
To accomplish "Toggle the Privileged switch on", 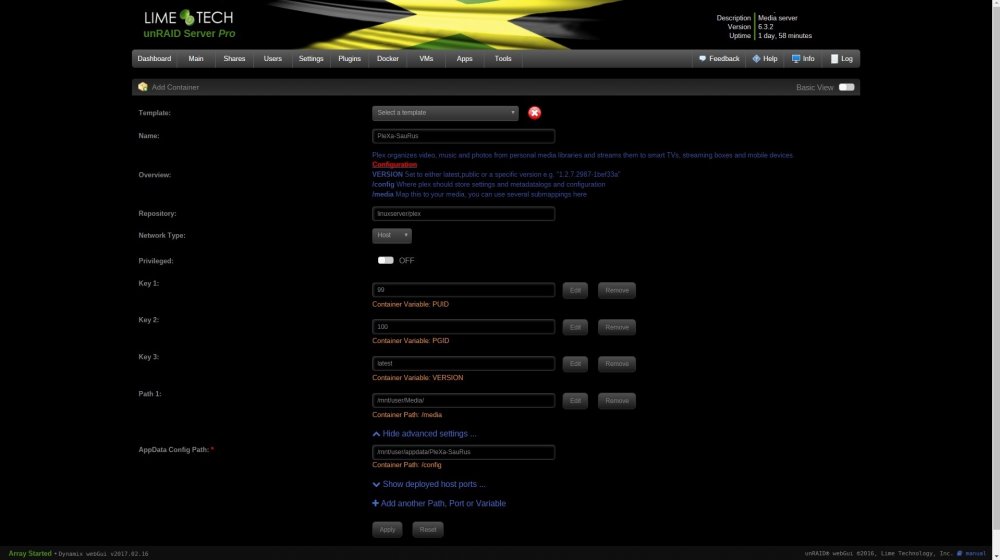I will coord(385,260).
